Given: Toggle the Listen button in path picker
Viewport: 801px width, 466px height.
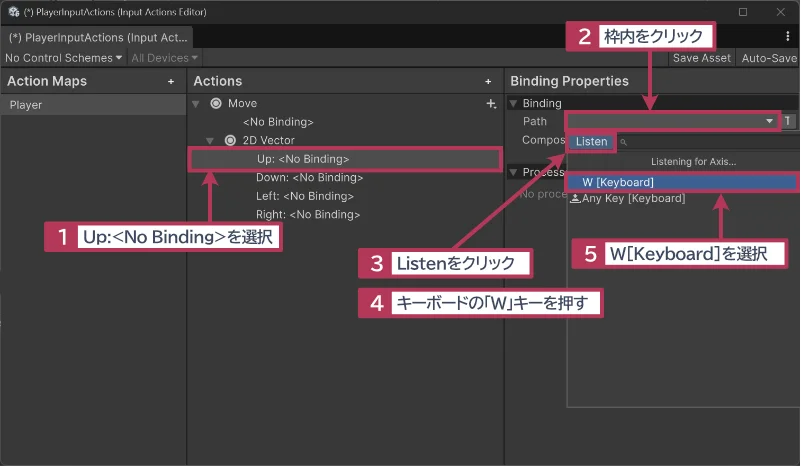Looking at the screenshot, I should tap(591, 141).
